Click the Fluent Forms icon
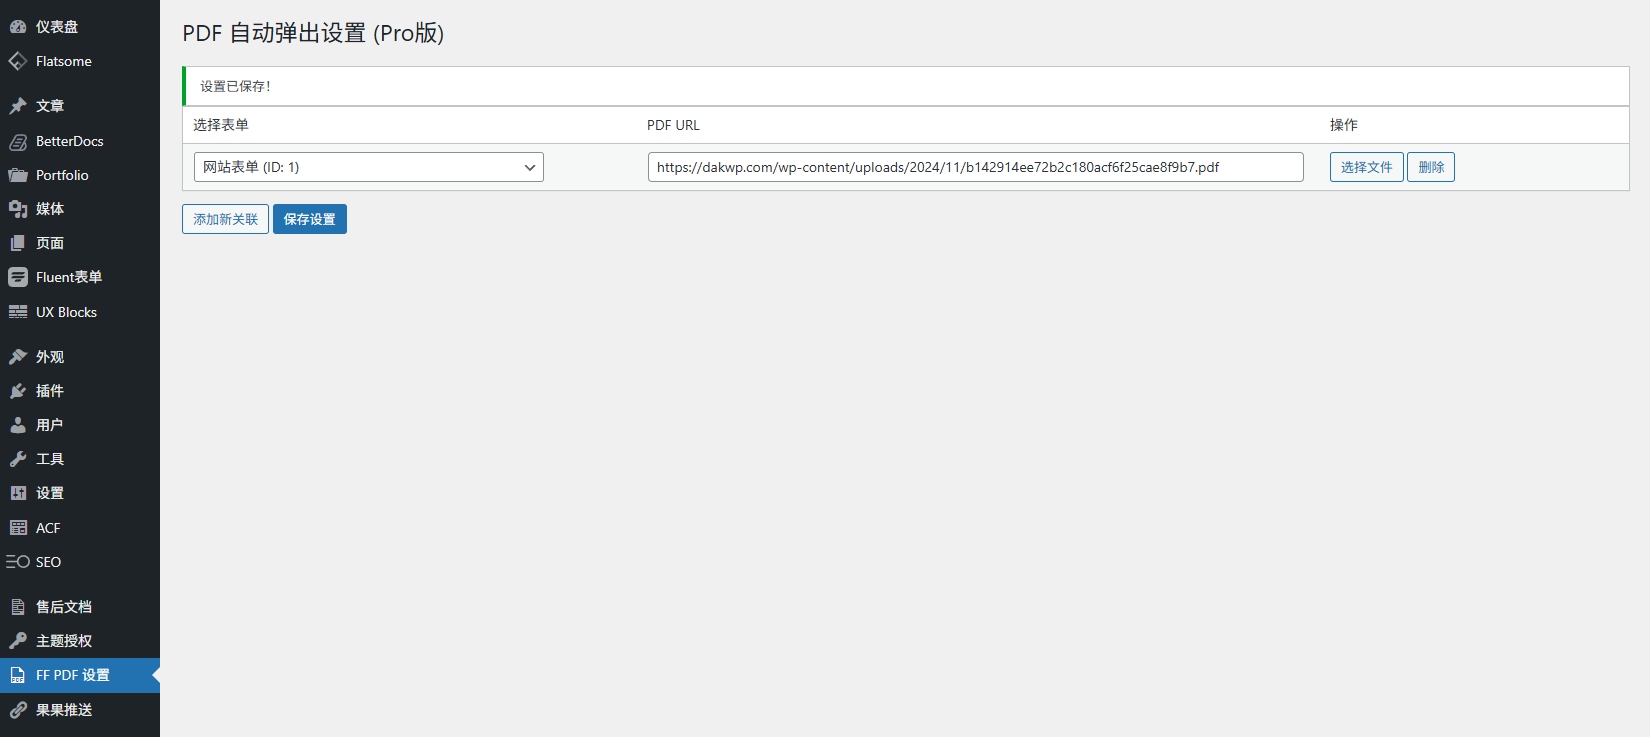 [x=18, y=277]
